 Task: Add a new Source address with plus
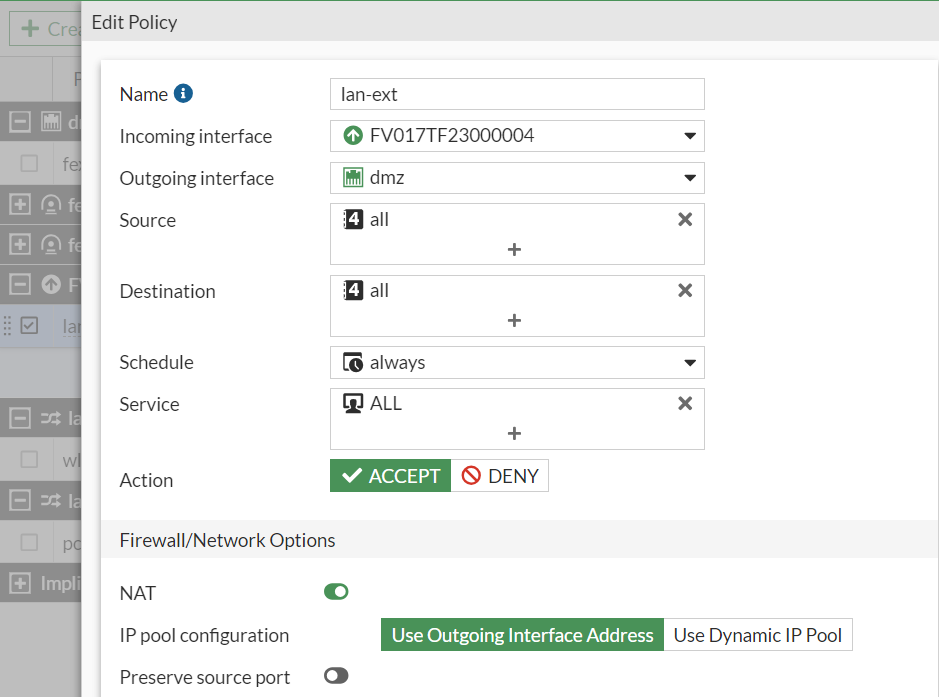coord(514,249)
